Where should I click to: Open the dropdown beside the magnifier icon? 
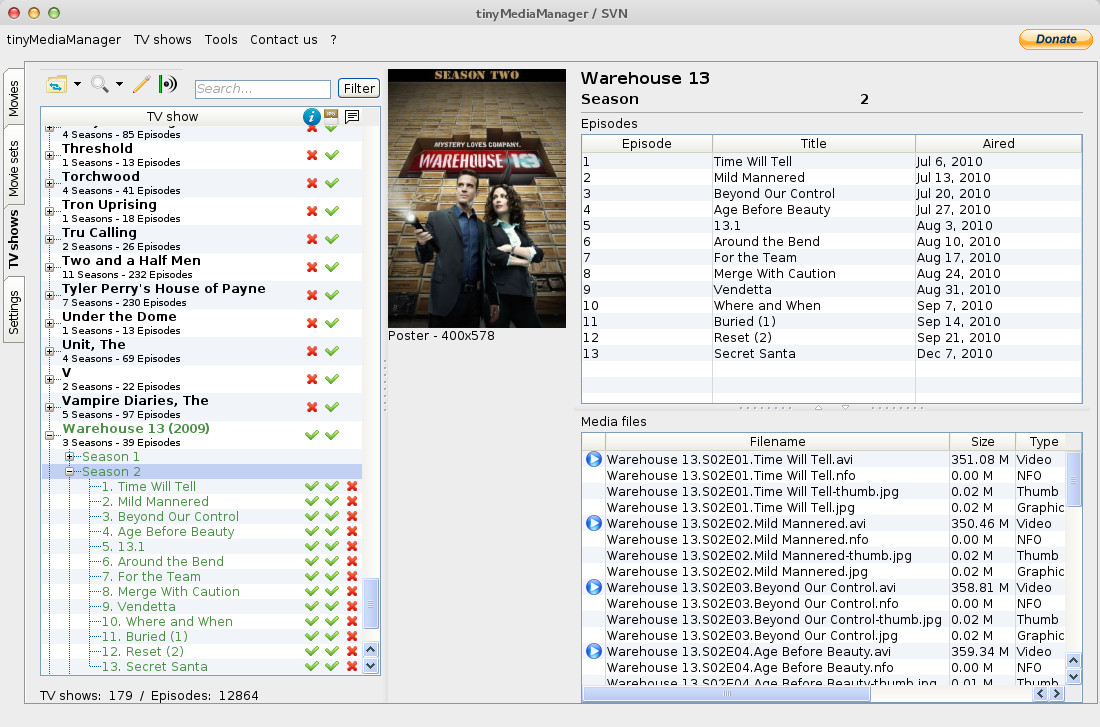pyautogui.click(x=119, y=84)
